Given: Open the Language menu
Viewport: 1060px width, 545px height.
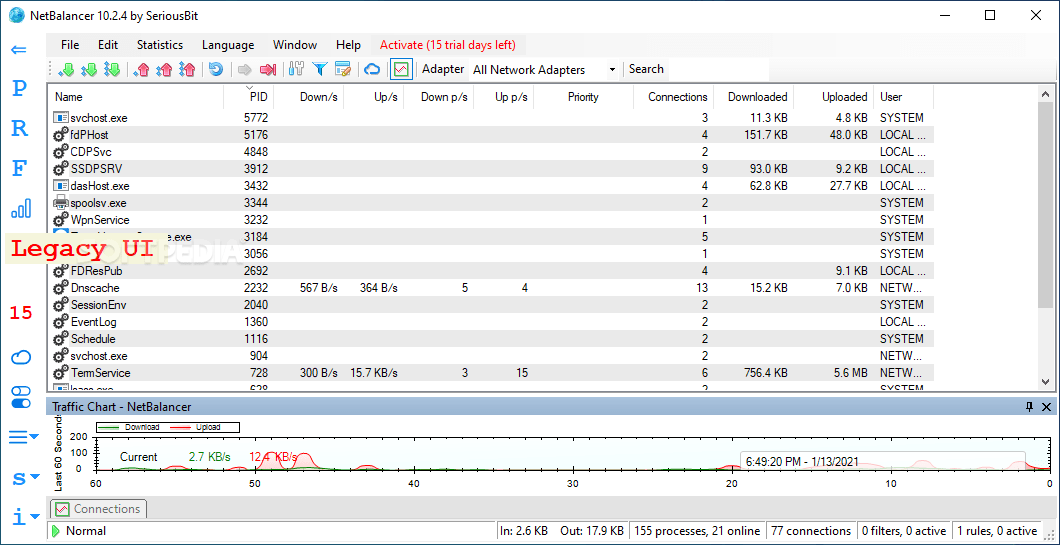Looking at the screenshot, I should (x=228, y=45).
